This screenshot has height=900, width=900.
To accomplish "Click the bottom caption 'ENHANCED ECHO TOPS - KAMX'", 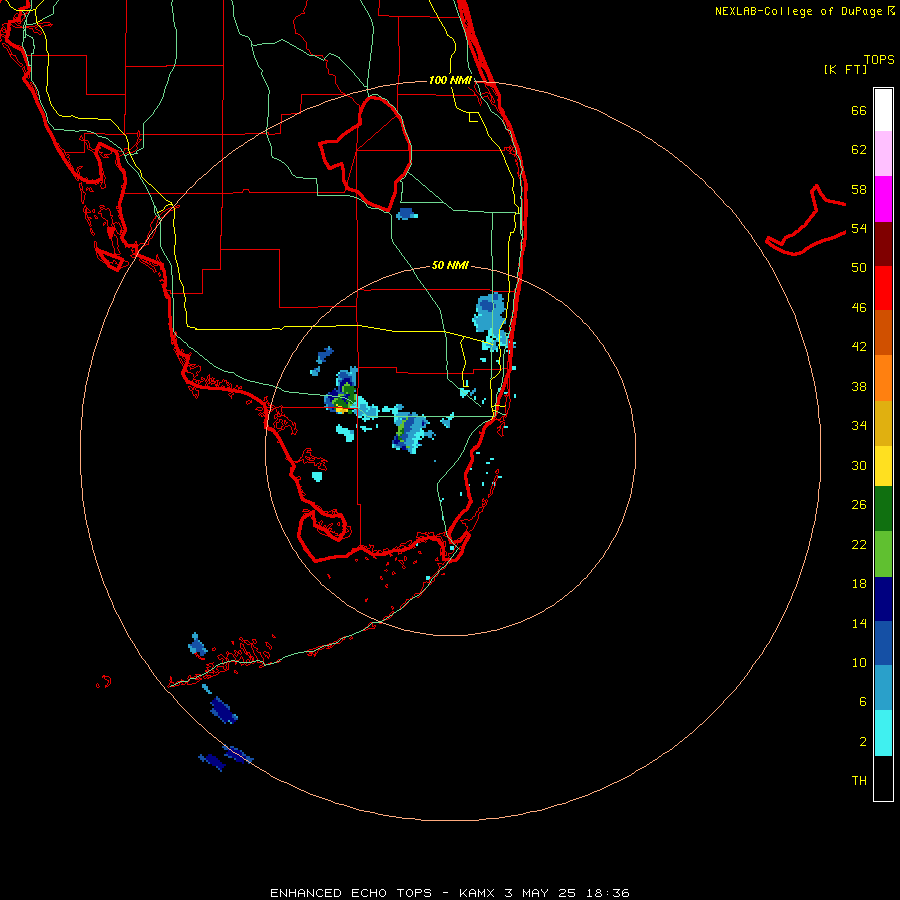I will tap(384, 893).
